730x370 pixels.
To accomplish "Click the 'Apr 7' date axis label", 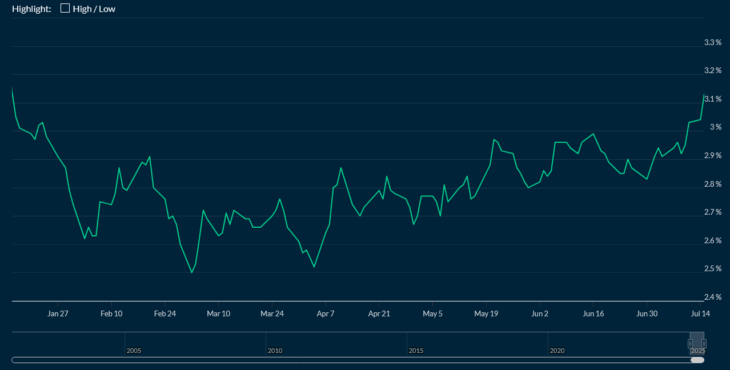I will (x=325, y=314).
